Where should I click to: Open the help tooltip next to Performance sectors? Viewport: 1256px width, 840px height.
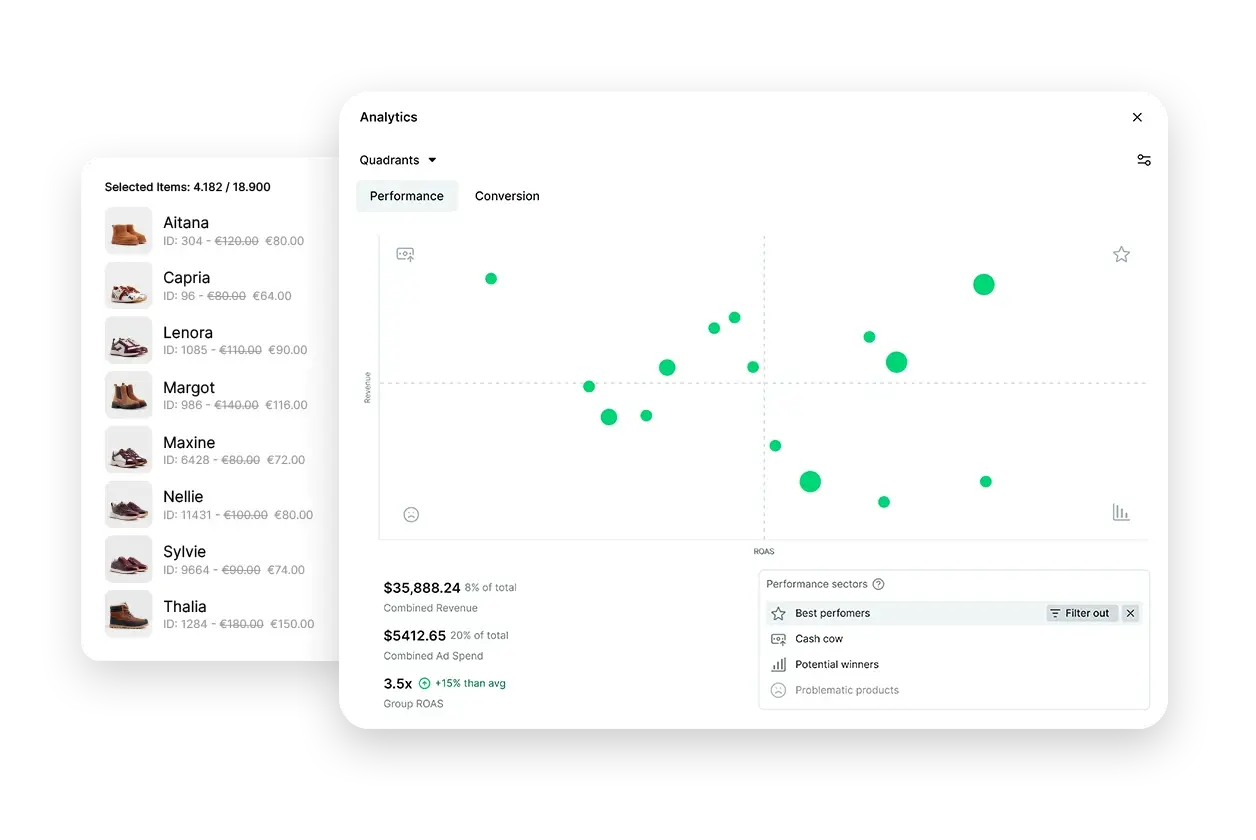tap(878, 584)
